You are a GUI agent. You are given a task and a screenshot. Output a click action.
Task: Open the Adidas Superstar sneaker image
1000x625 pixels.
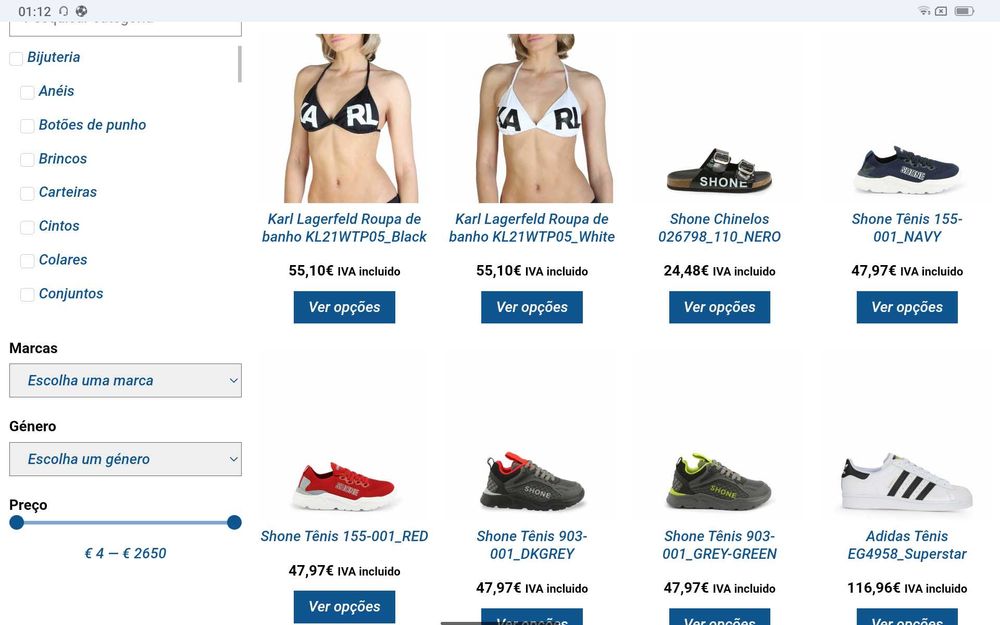(907, 482)
